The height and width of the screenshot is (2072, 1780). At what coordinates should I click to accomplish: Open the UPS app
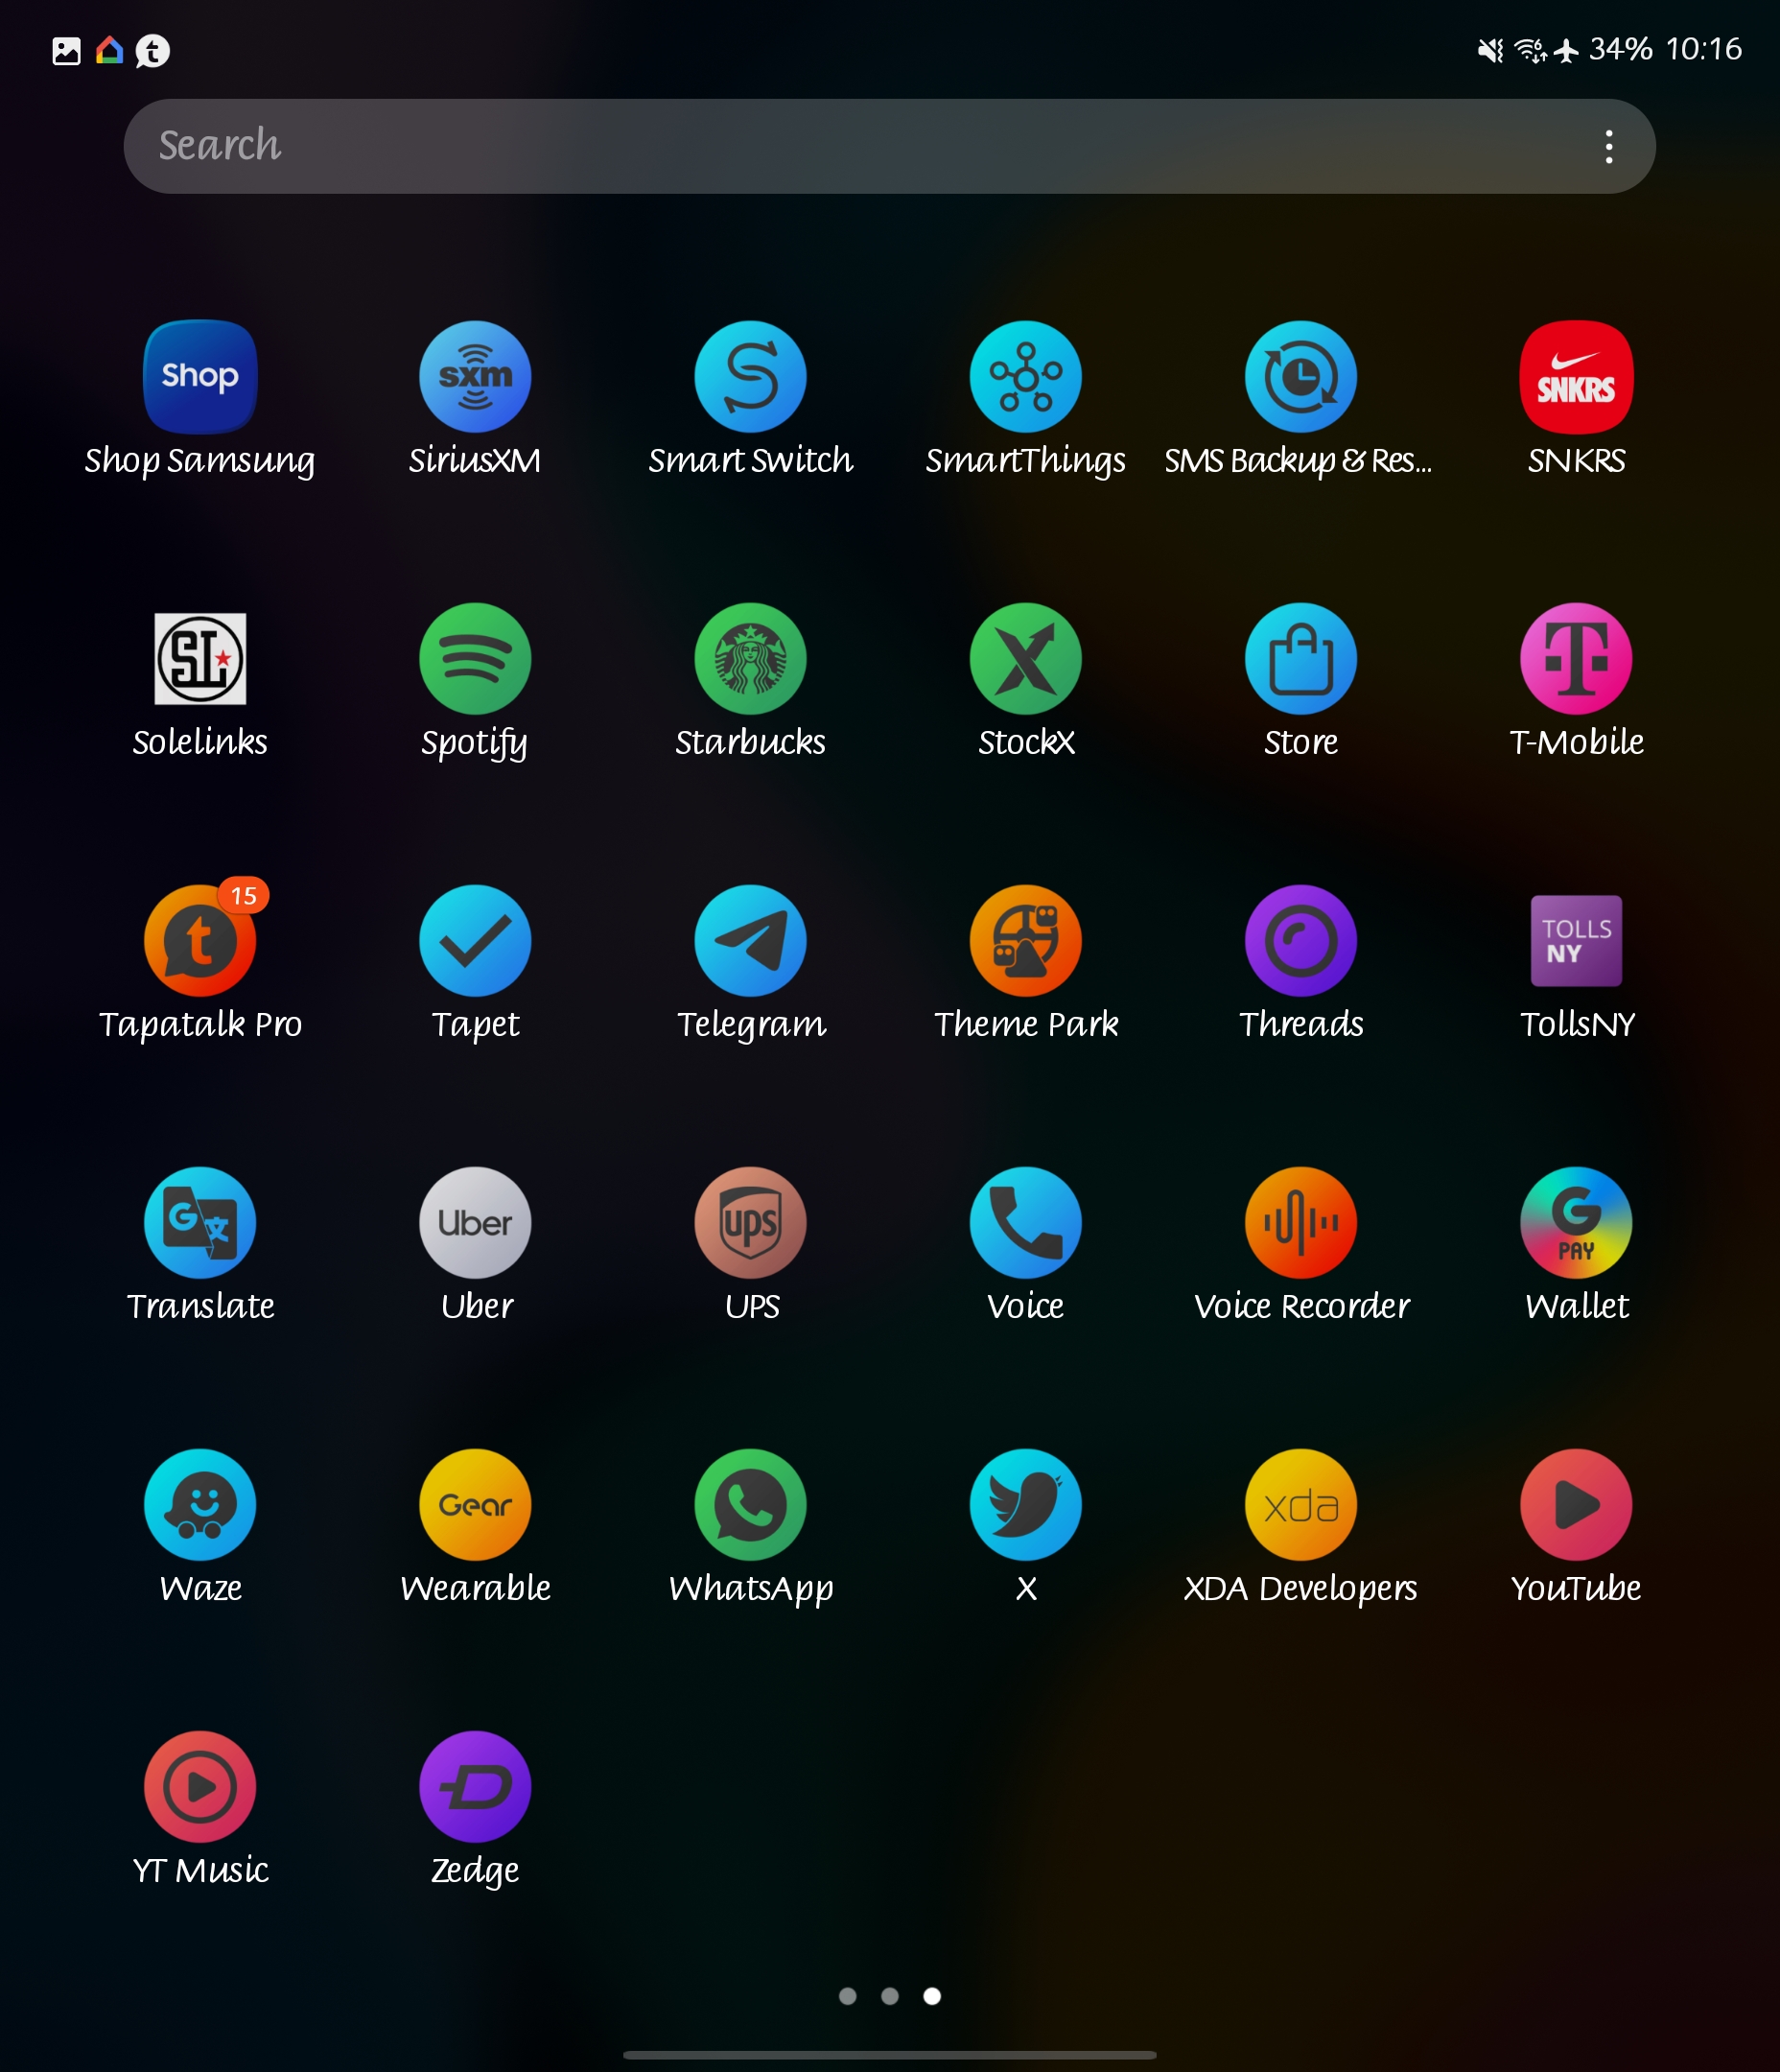tap(750, 1223)
